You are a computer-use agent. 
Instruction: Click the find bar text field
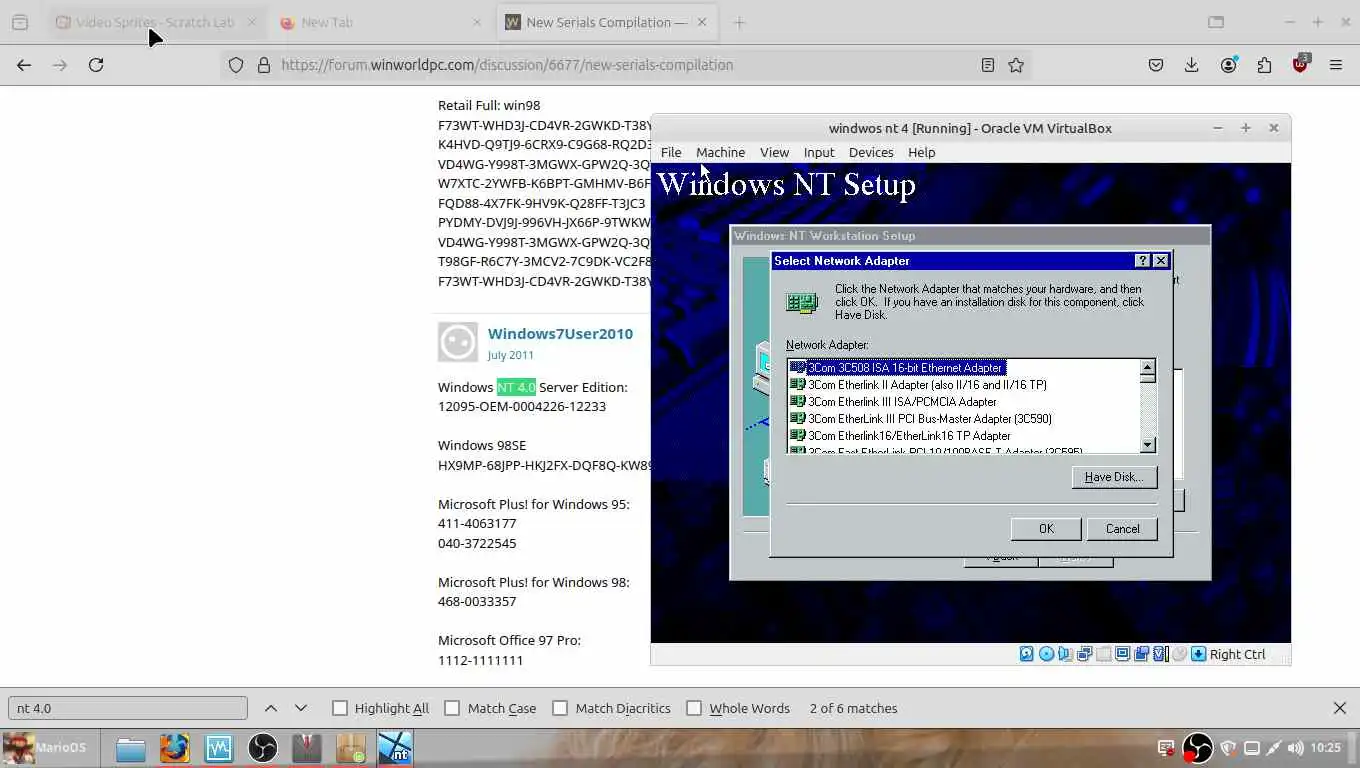coord(128,708)
